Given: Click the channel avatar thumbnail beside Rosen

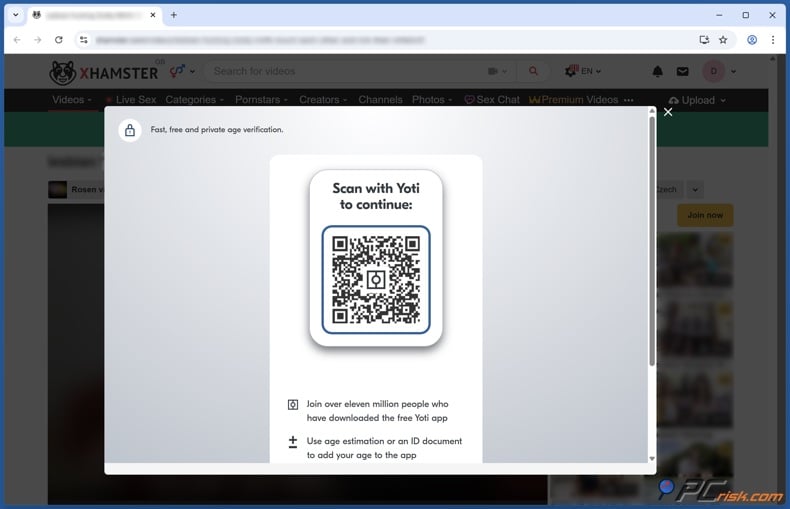Looking at the screenshot, I should click(x=57, y=189).
